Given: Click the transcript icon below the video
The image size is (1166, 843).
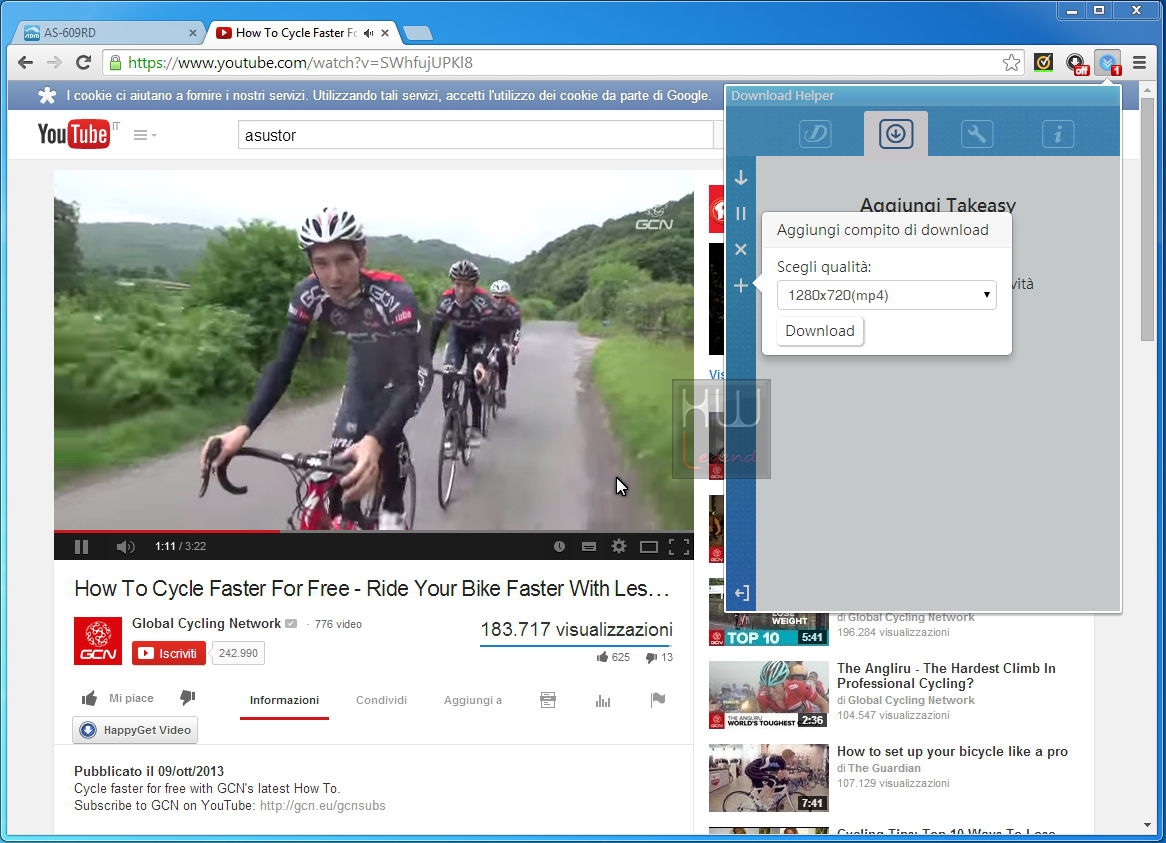Looking at the screenshot, I should coord(548,700).
